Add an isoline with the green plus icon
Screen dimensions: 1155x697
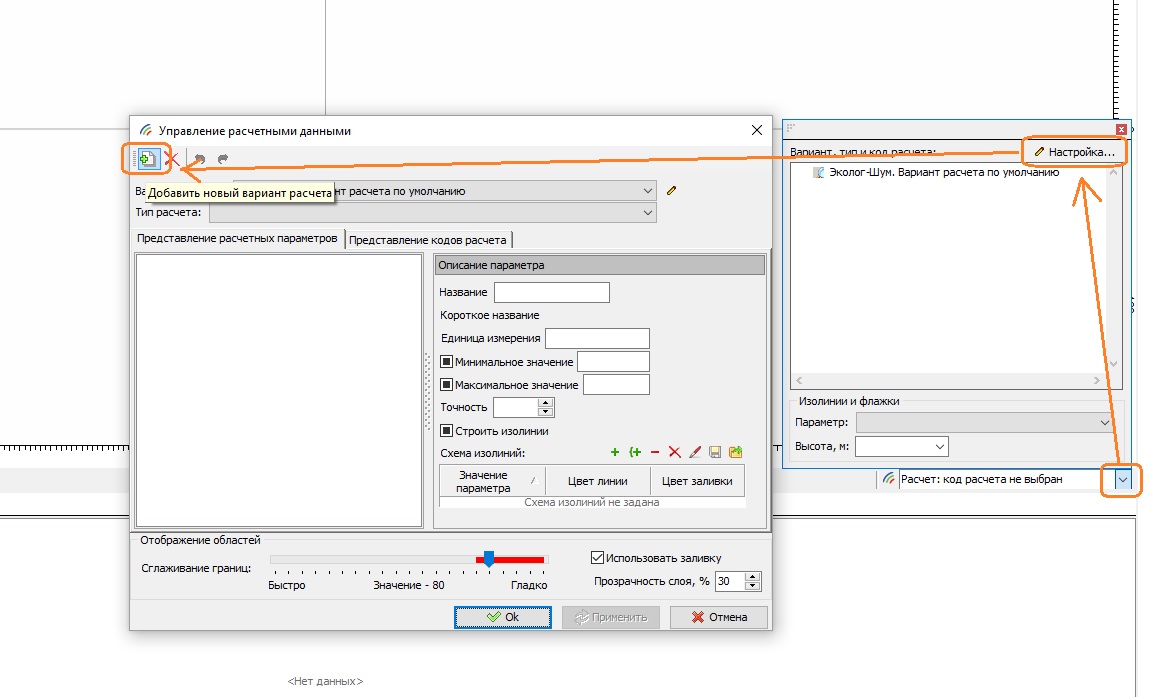pyautogui.click(x=615, y=452)
